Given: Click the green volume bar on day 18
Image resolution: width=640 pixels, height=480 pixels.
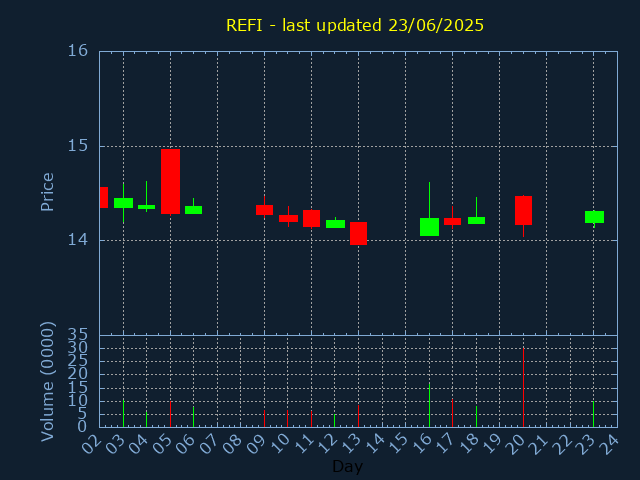Looking at the screenshot, I should 476,416.
